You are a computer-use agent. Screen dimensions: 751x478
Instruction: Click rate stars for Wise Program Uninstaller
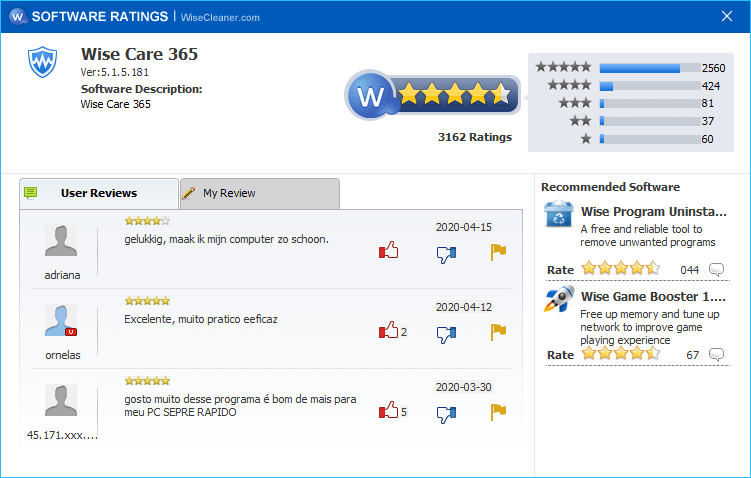click(621, 268)
